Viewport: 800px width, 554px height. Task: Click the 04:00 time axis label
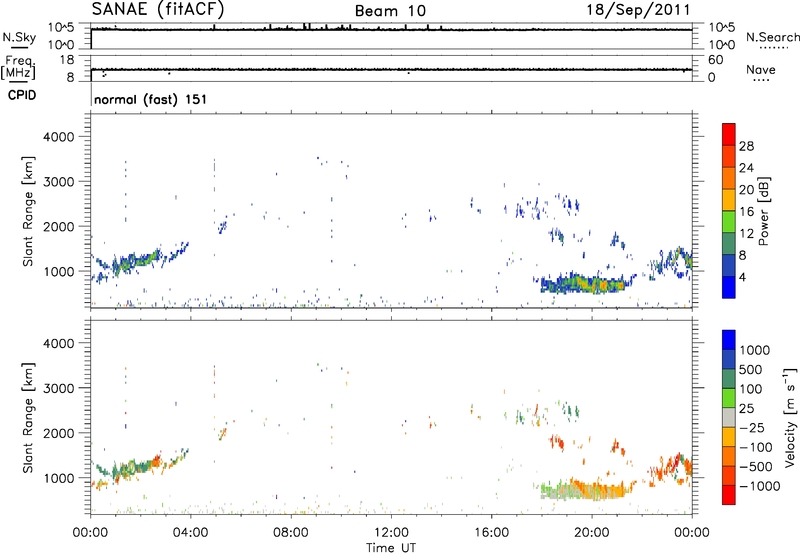pyautogui.click(x=190, y=533)
